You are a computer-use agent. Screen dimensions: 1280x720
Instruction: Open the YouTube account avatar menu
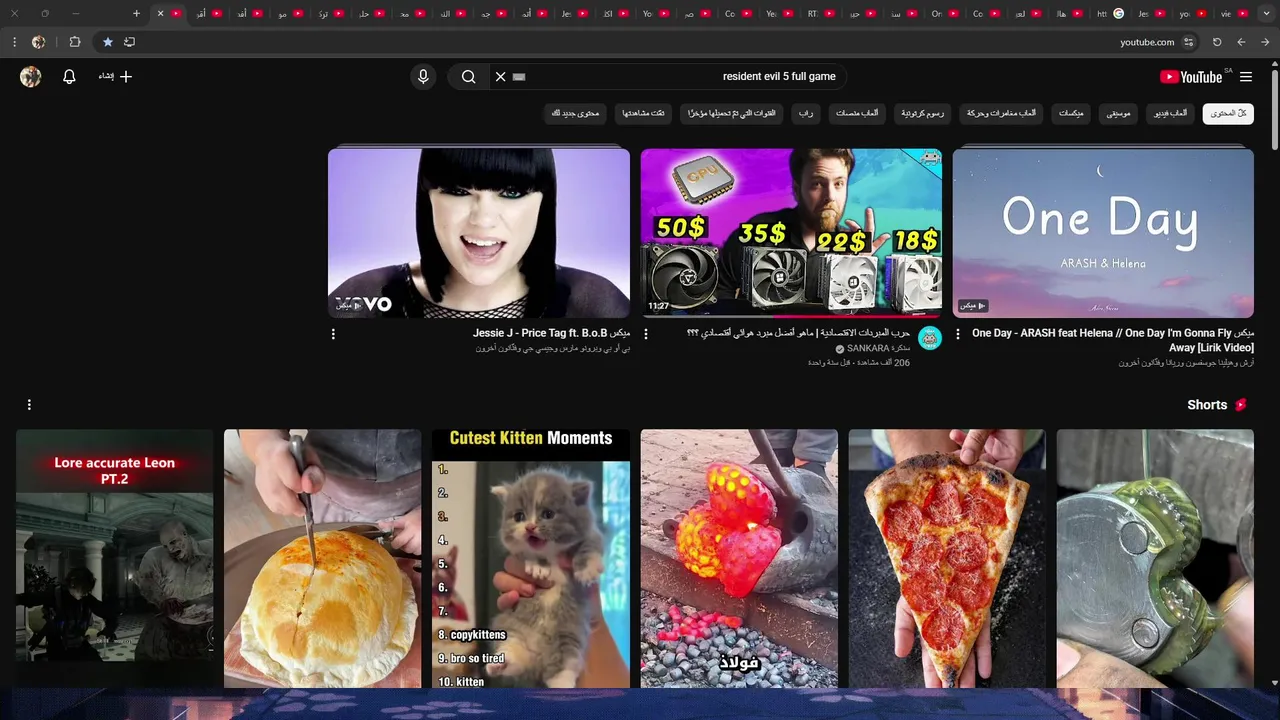tap(31, 77)
